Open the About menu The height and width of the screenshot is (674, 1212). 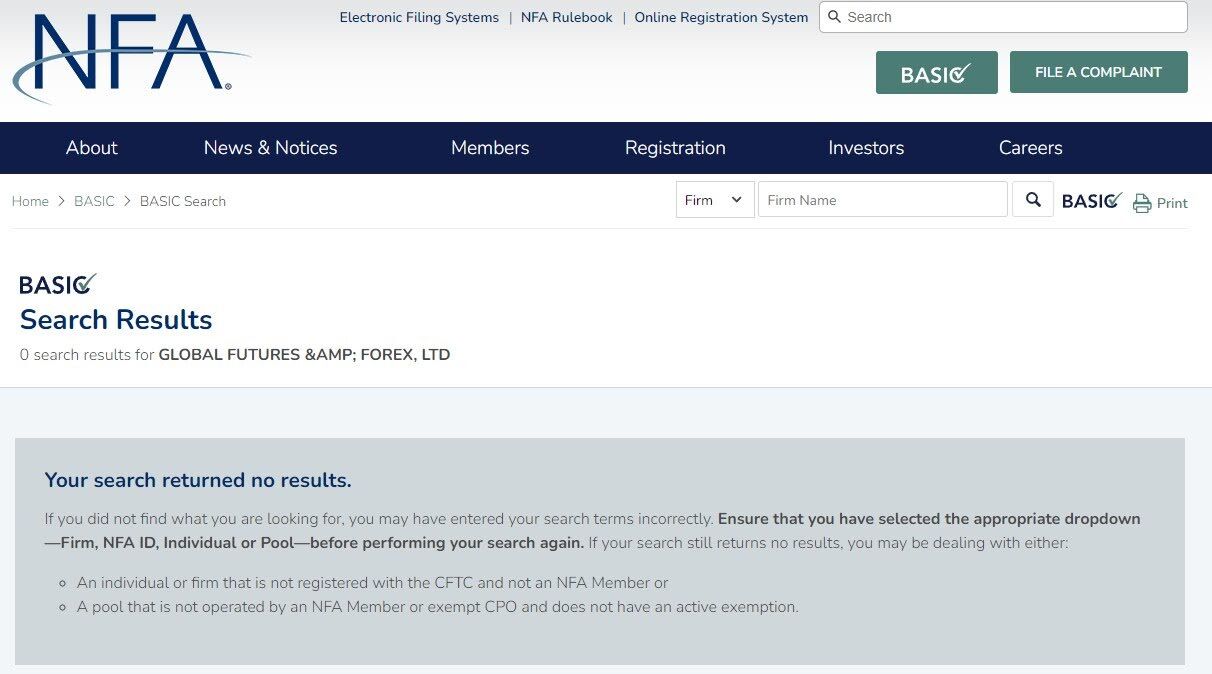click(91, 148)
